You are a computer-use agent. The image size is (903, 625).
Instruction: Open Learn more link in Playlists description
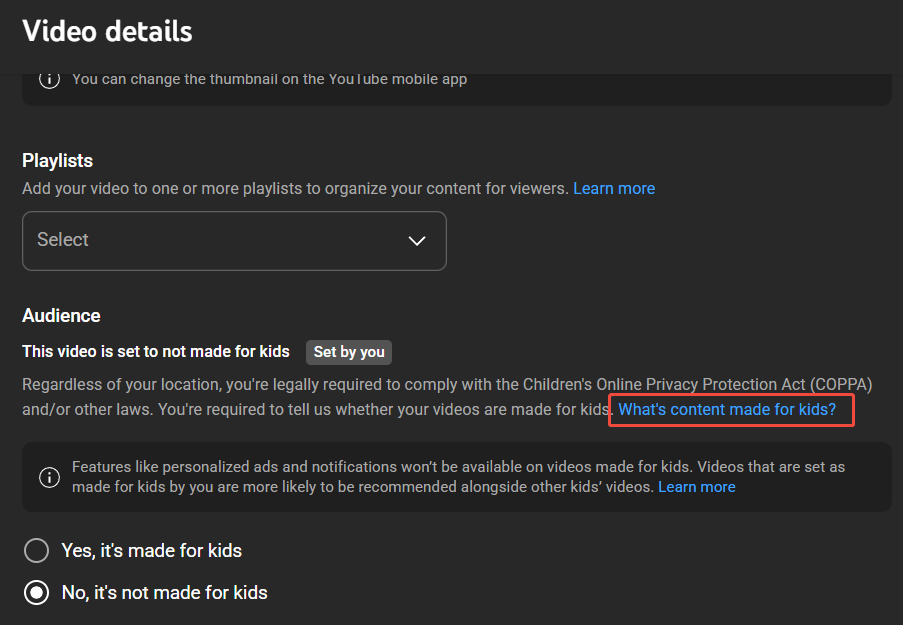(614, 188)
